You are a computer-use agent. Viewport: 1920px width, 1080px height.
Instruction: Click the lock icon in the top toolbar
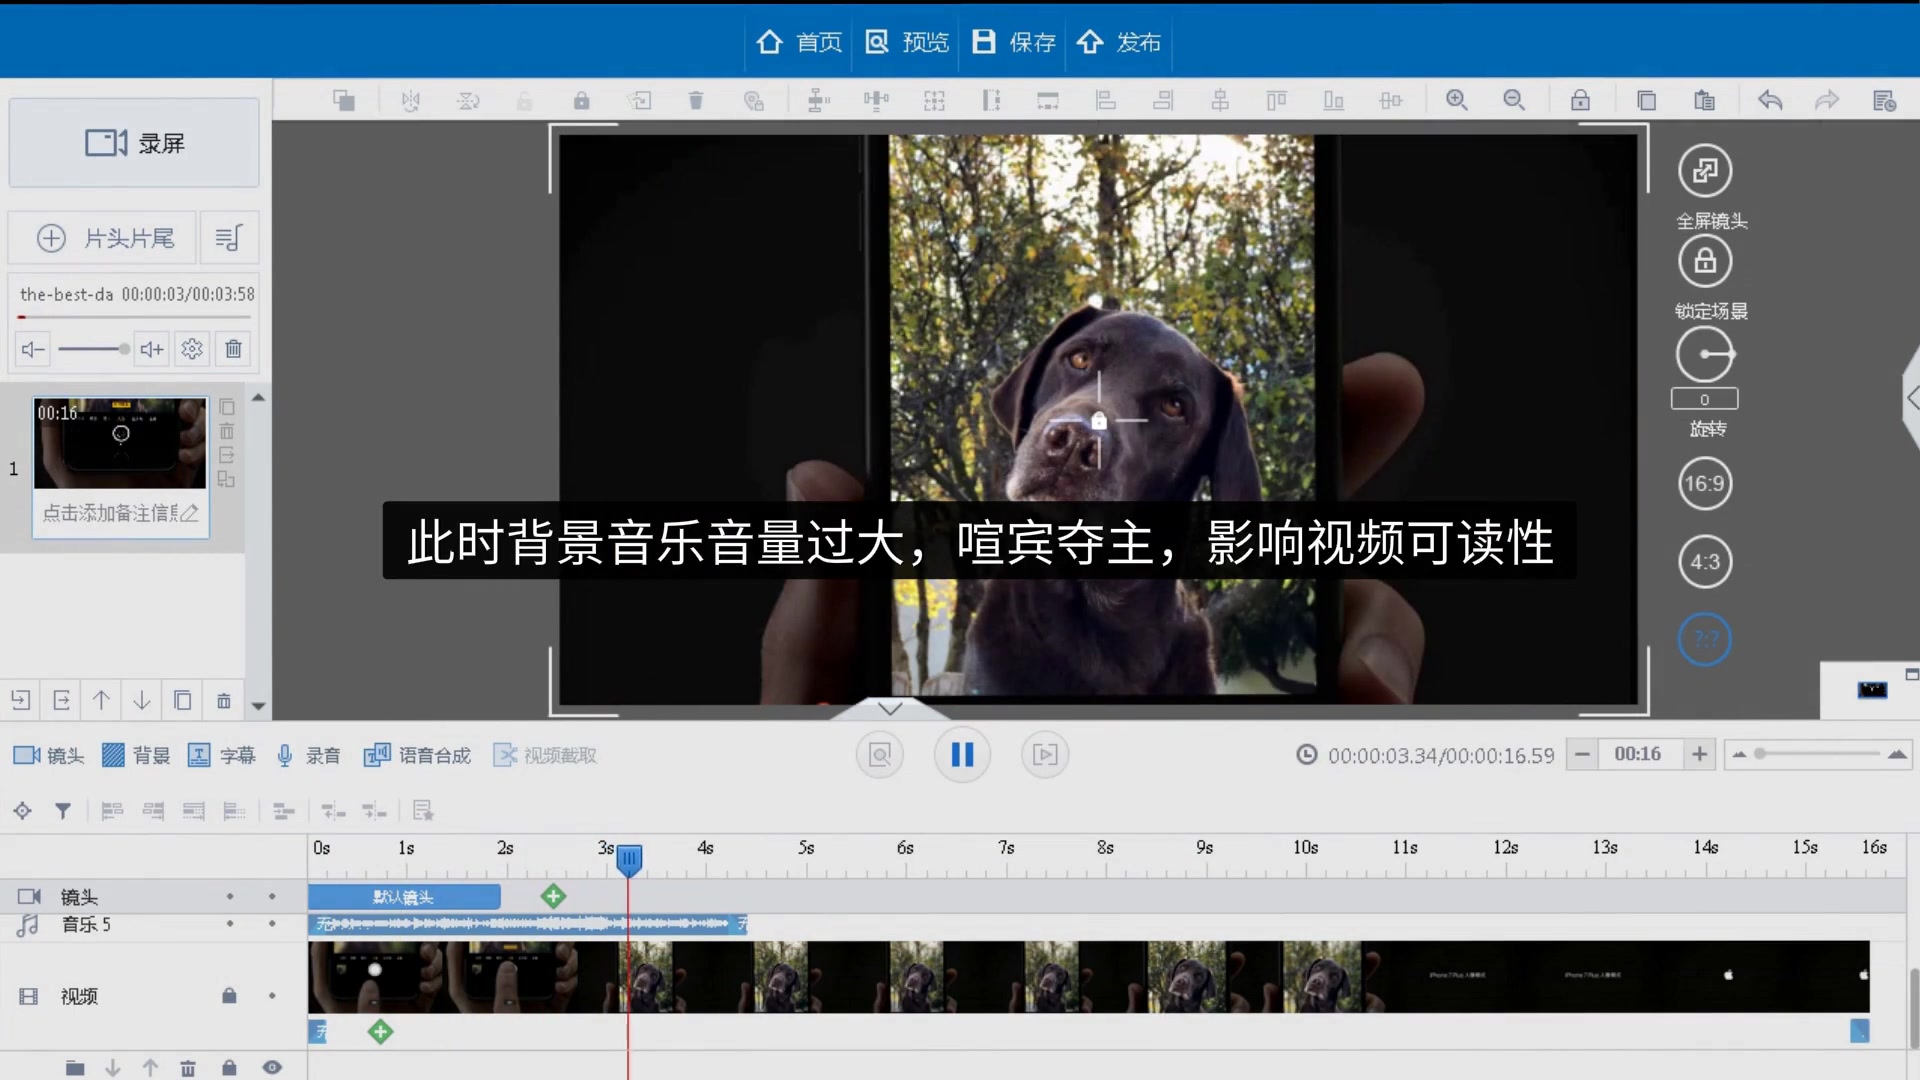(x=1580, y=100)
